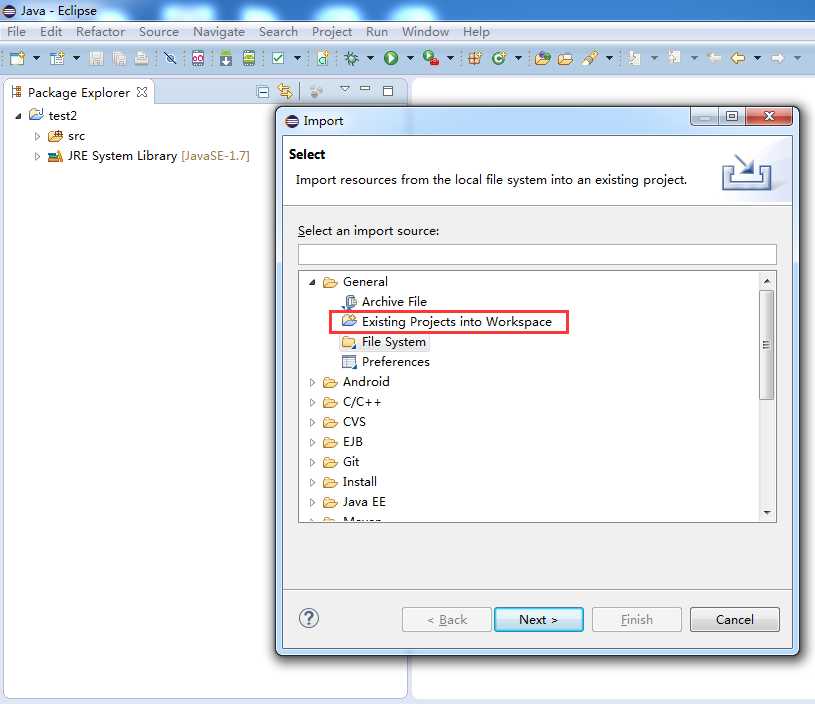Click the Print toolbar icon
This screenshot has width=815, height=704.
tap(141, 58)
